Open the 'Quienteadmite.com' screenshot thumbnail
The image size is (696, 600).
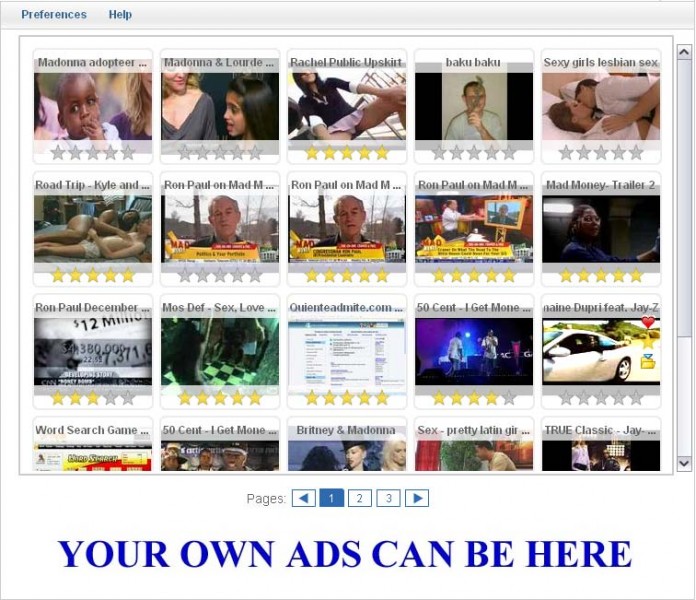coord(347,351)
